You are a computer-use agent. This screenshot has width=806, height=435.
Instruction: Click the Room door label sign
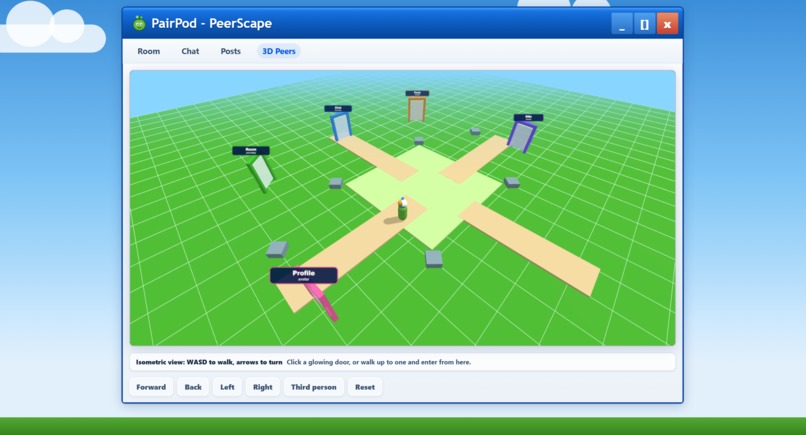[x=251, y=151]
